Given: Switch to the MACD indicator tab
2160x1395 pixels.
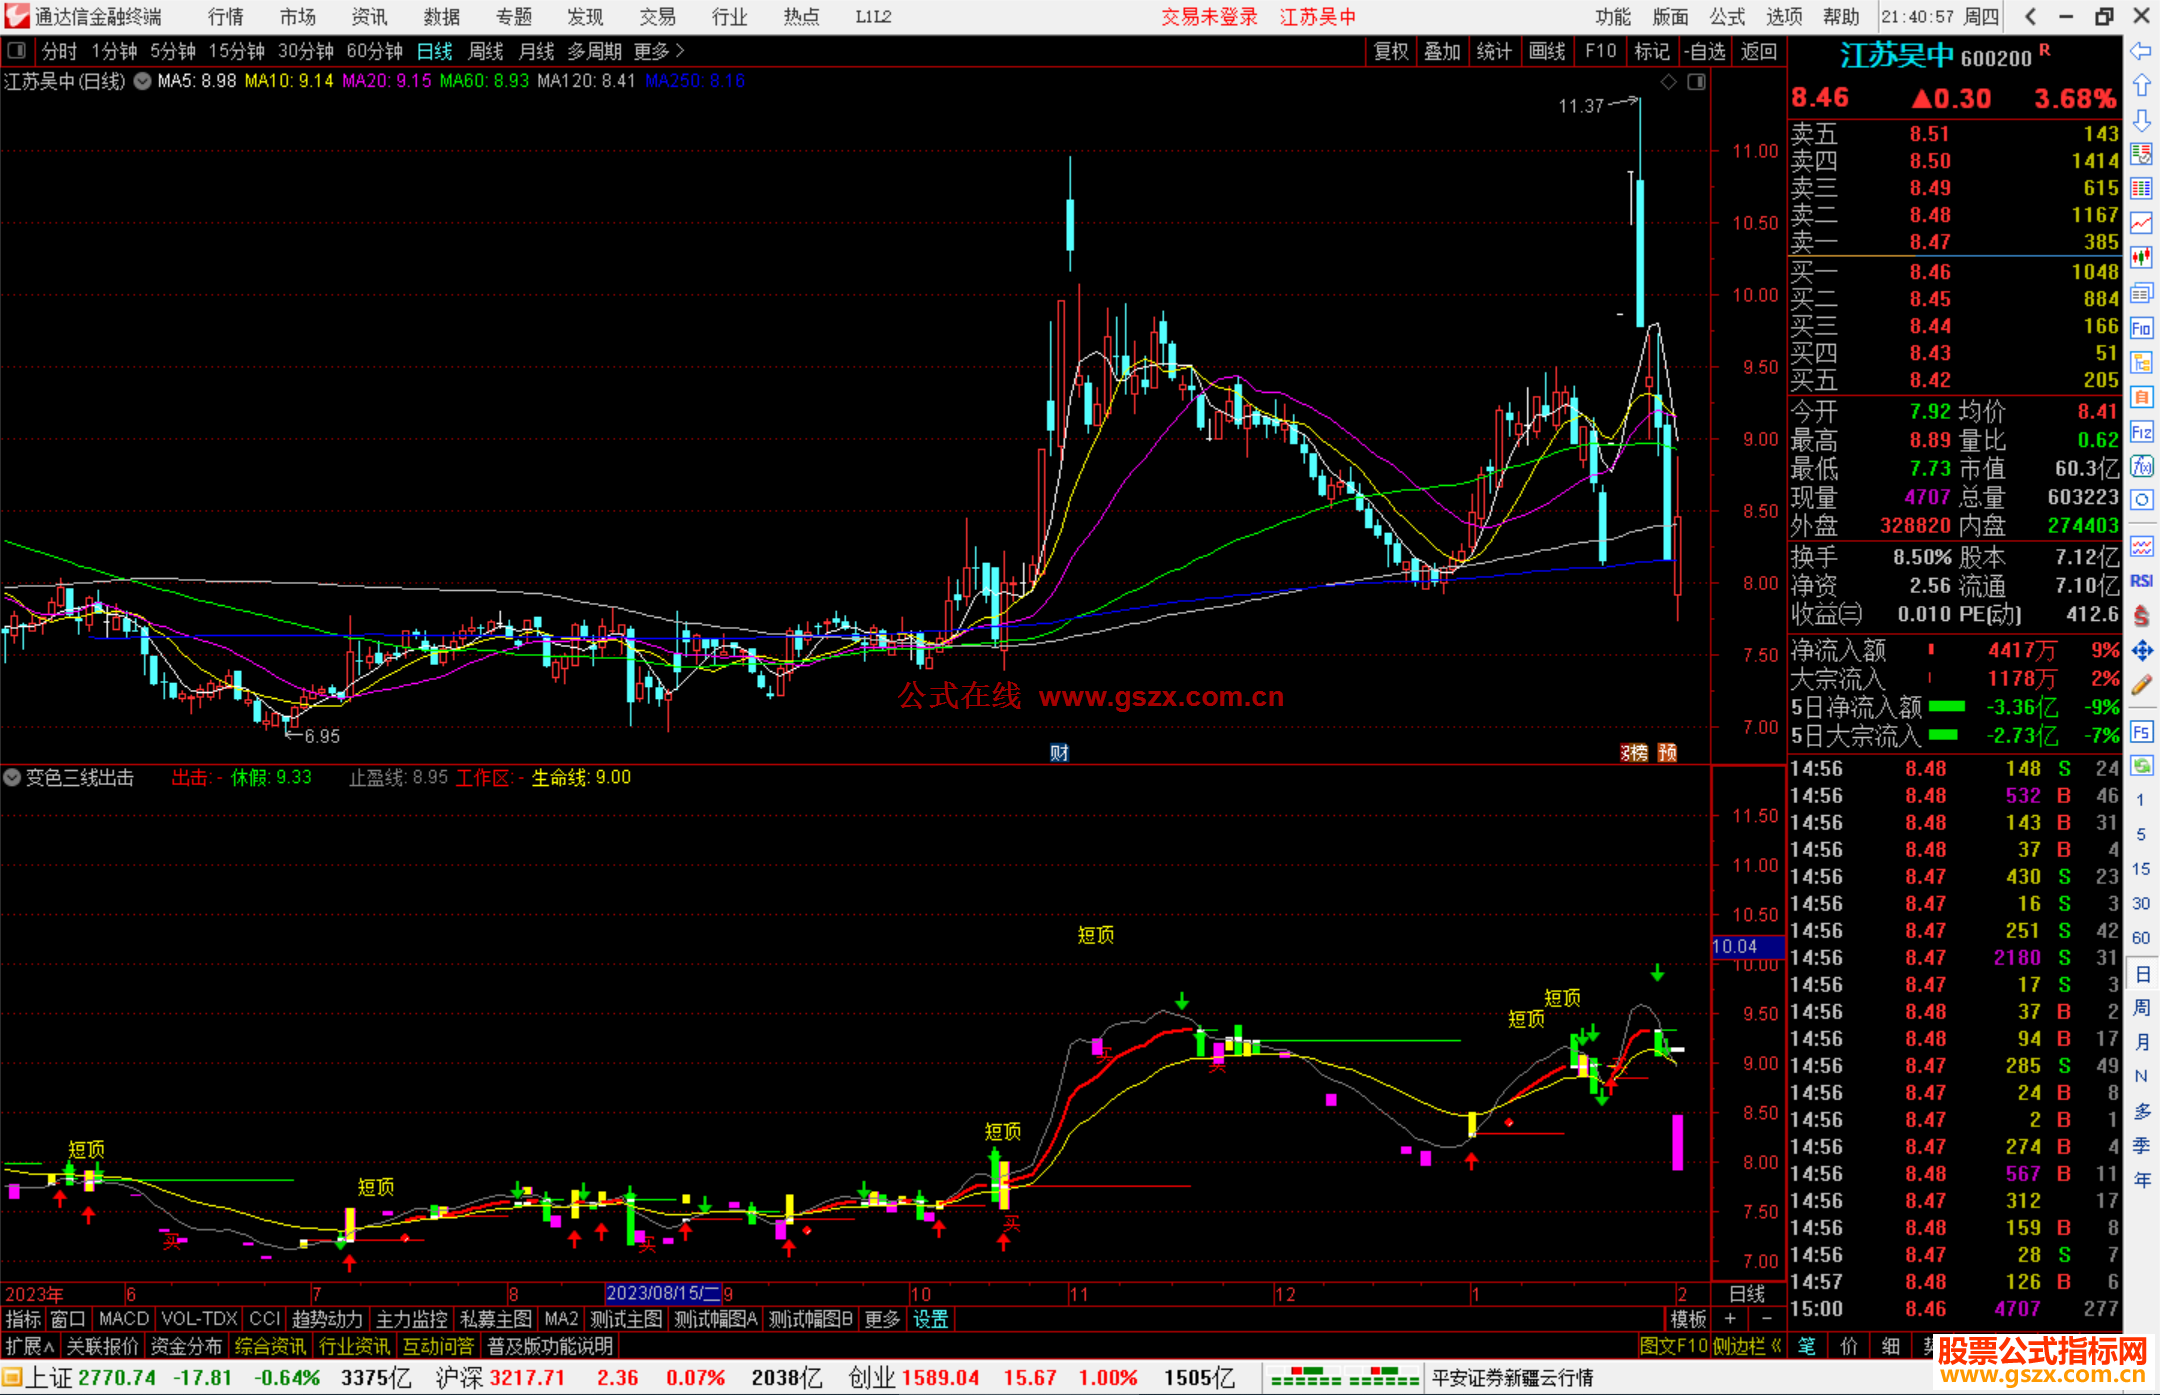Looking at the screenshot, I should click(123, 1319).
